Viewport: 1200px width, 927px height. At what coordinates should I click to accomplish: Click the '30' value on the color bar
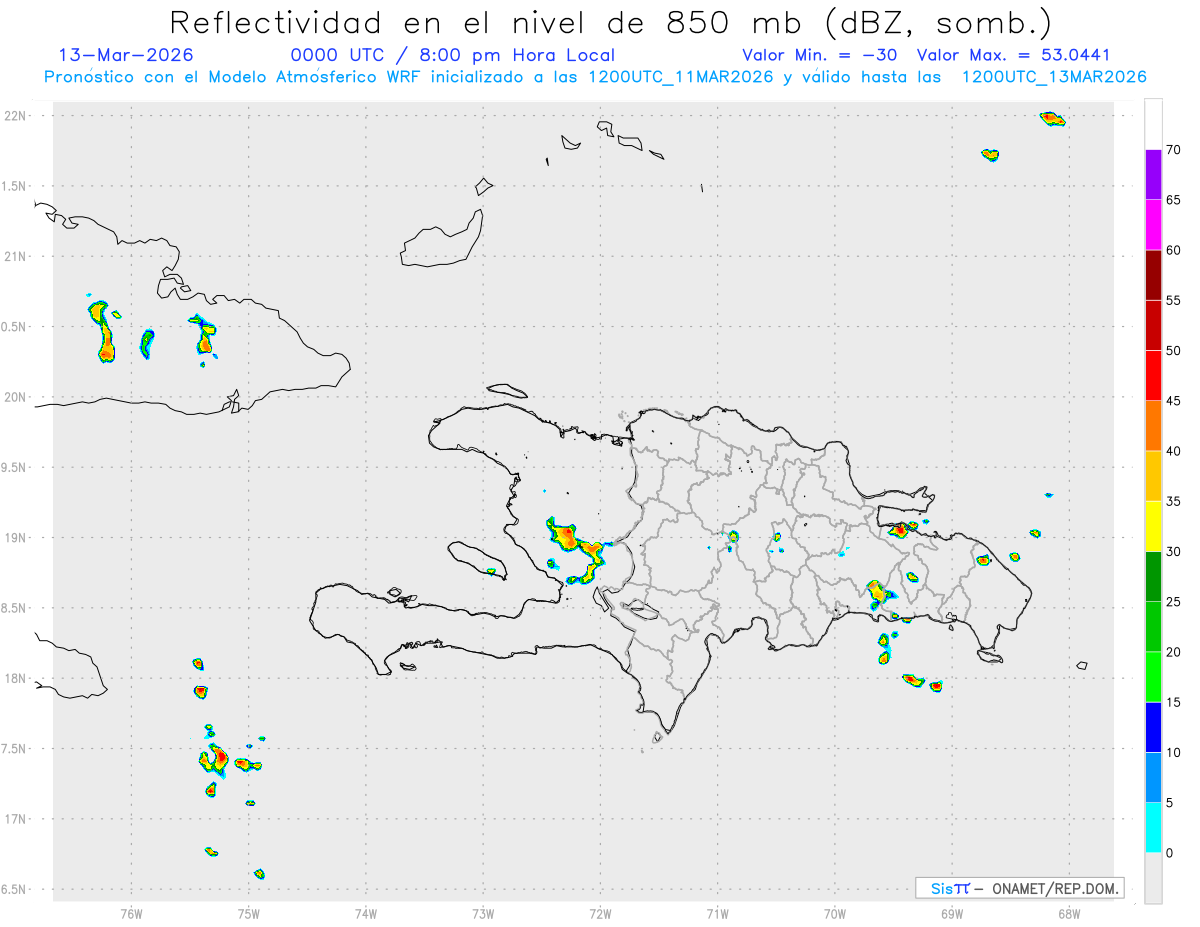tap(1173, 552)
